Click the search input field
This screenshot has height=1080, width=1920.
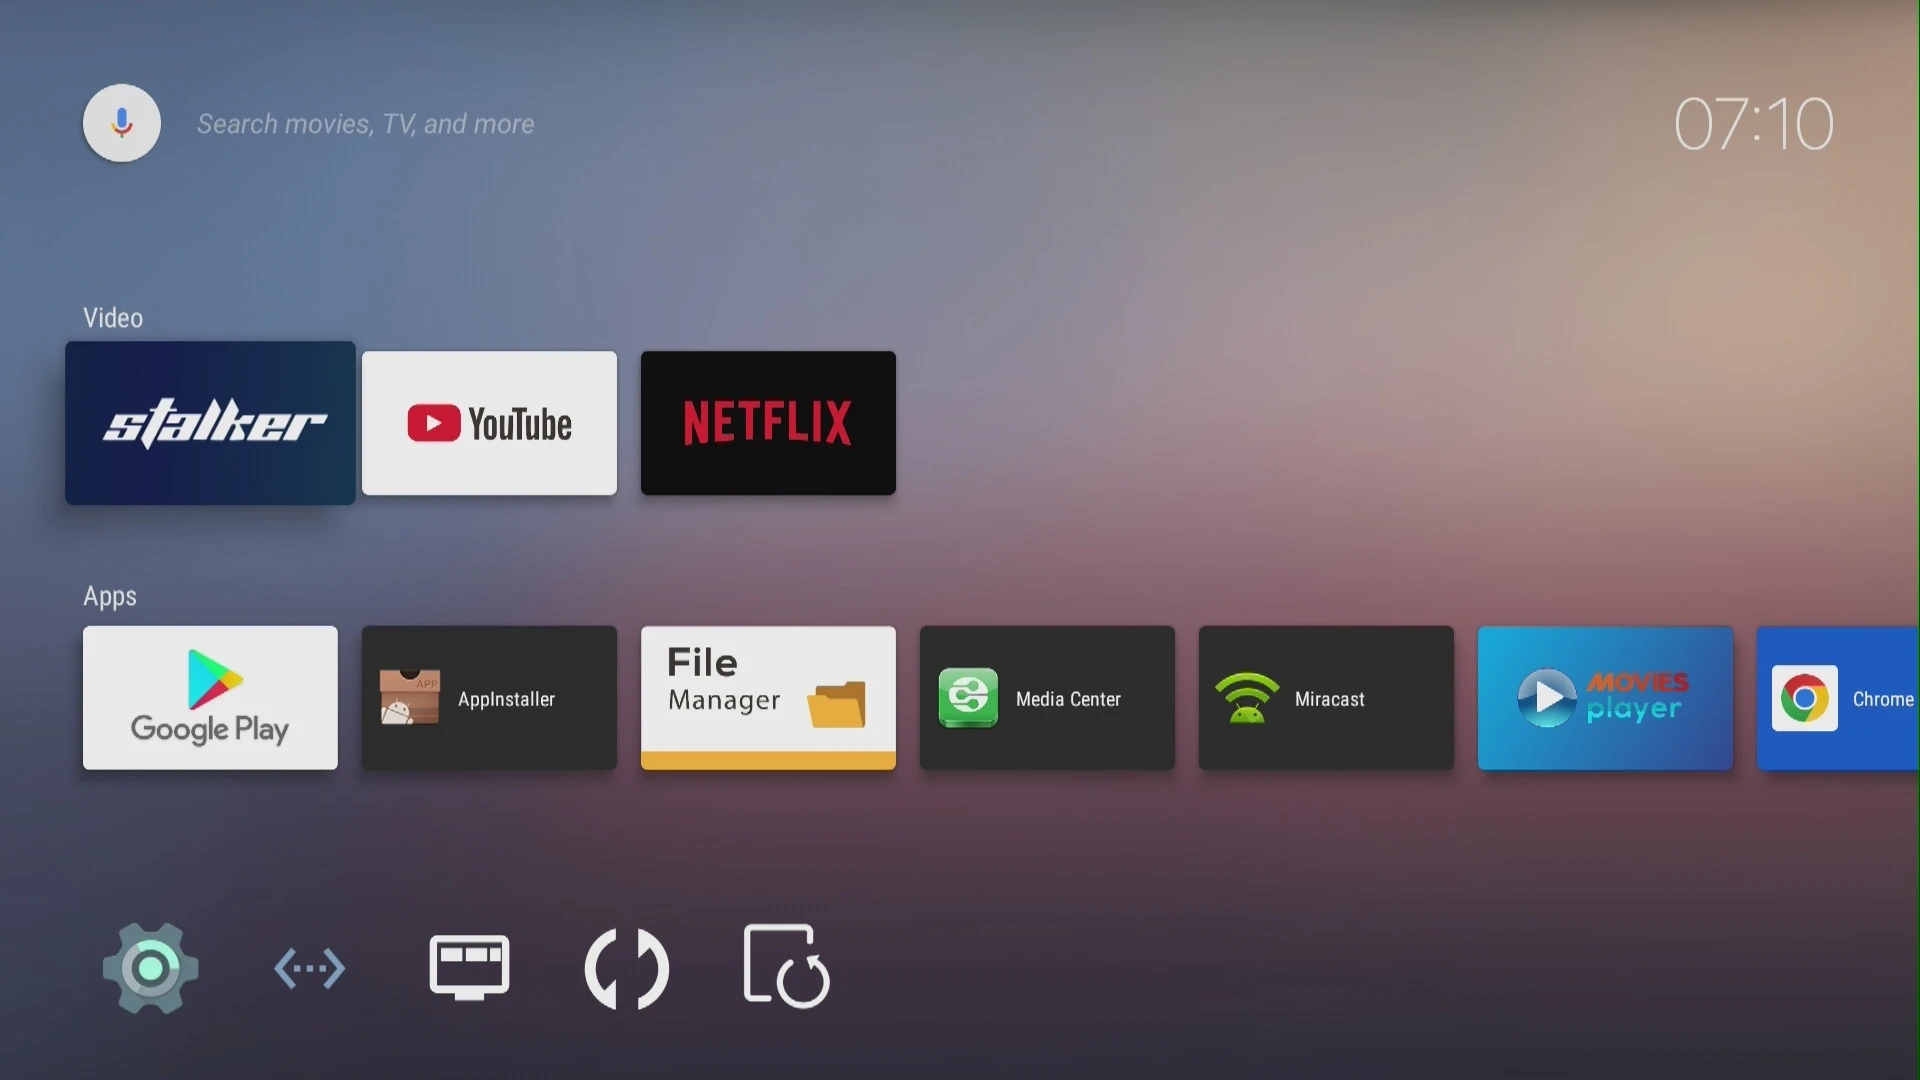pos(365,123)
